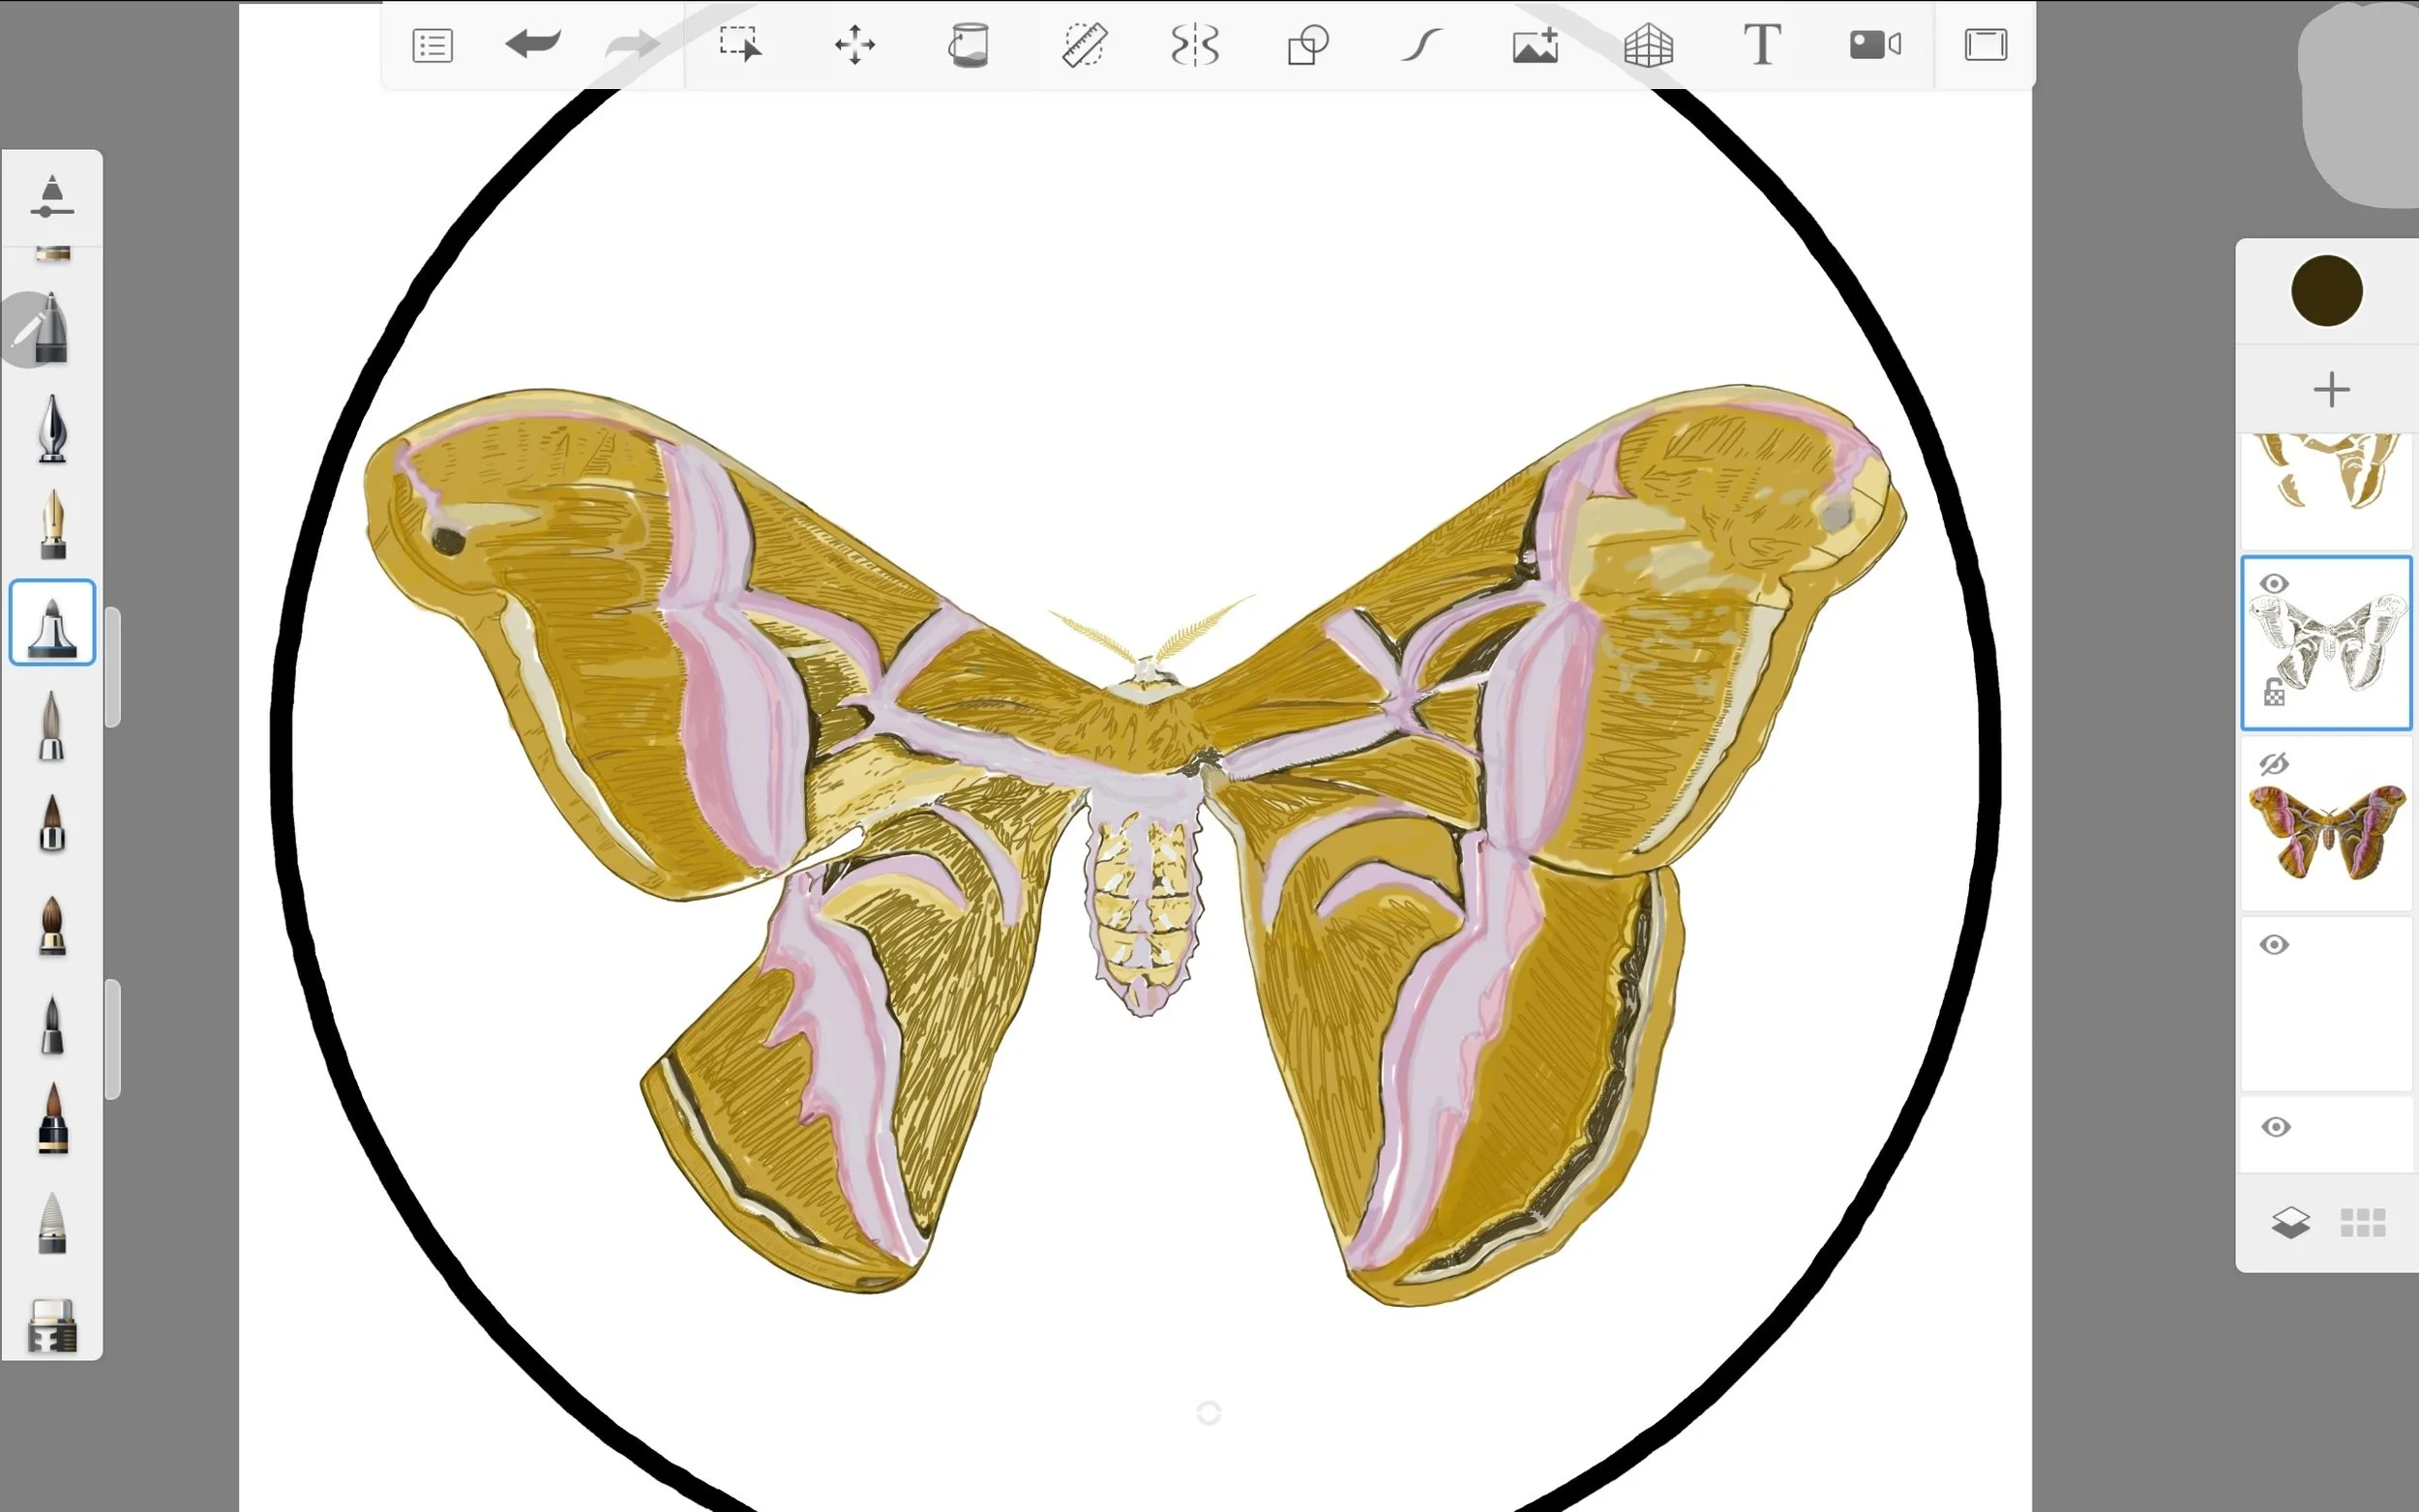Click the upper brush size slider handle
The height and width of the screenshot is (1512, 2419).
(113, 667)
